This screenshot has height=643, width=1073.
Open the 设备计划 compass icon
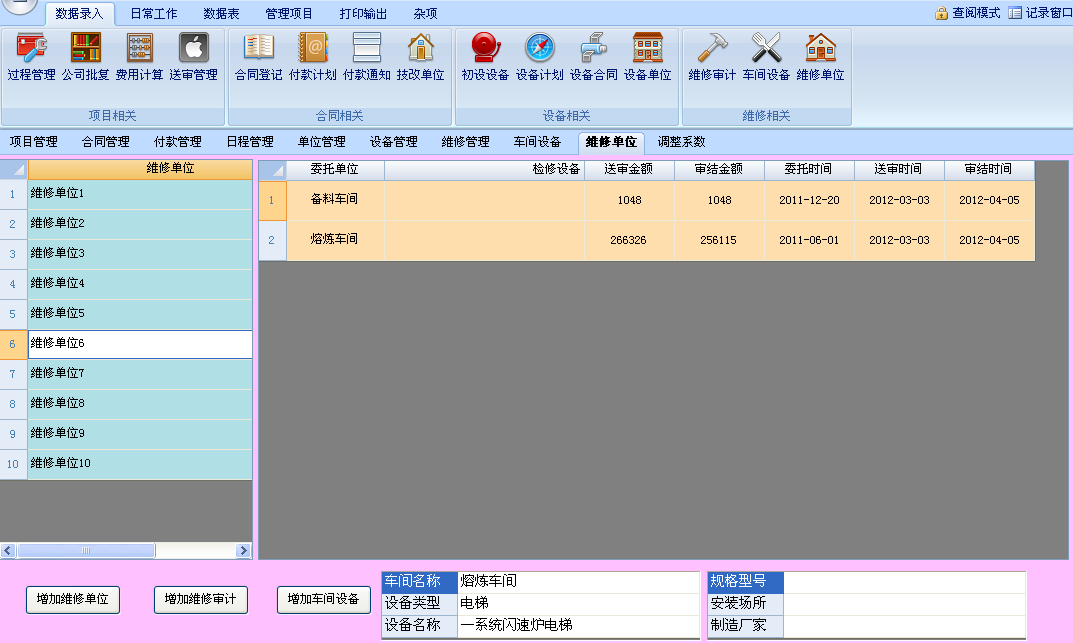coord(539,49)
